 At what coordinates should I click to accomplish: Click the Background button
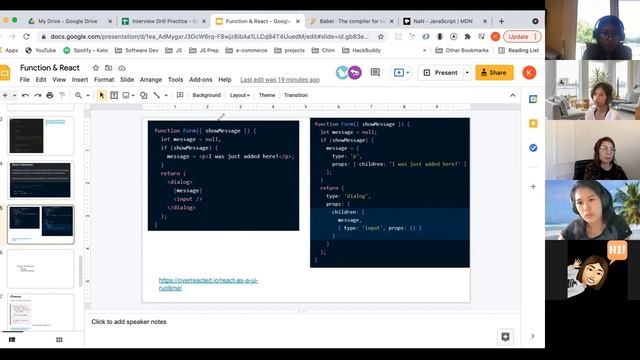tap(207, 95)
